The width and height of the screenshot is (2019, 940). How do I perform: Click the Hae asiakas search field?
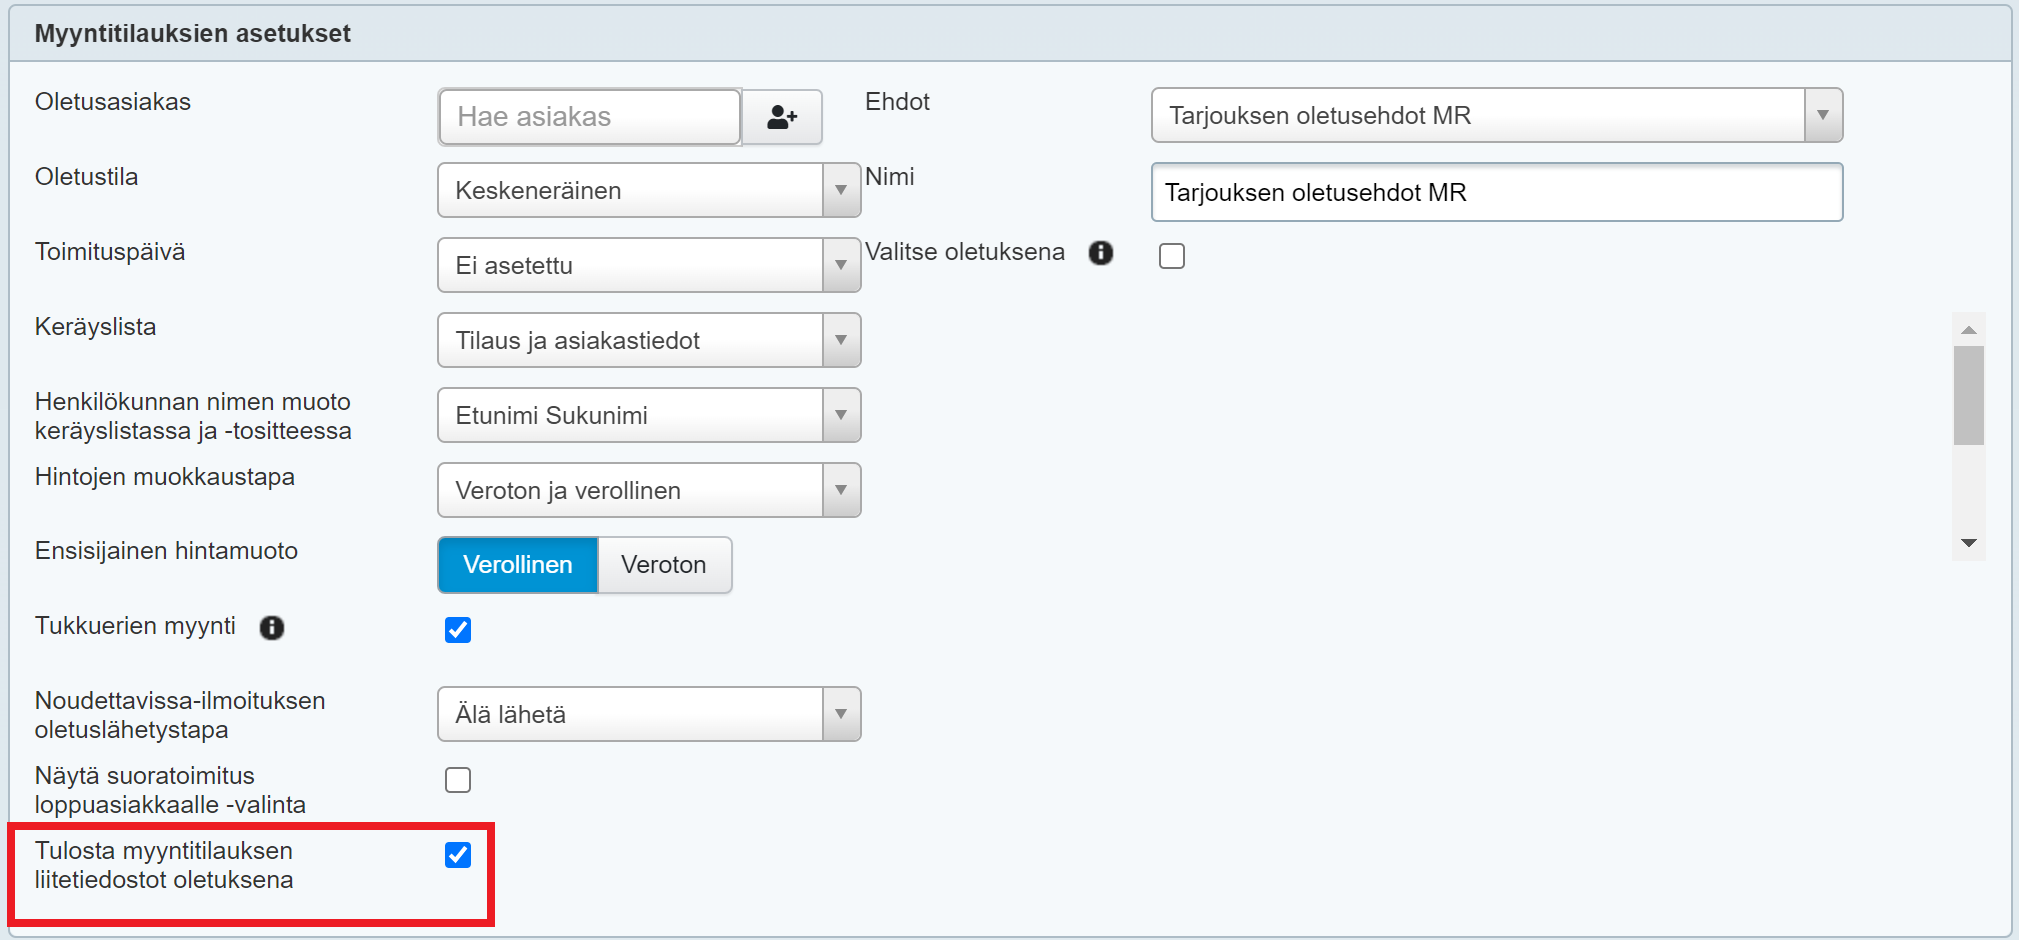pyautogui.click(x=589, y=117)
